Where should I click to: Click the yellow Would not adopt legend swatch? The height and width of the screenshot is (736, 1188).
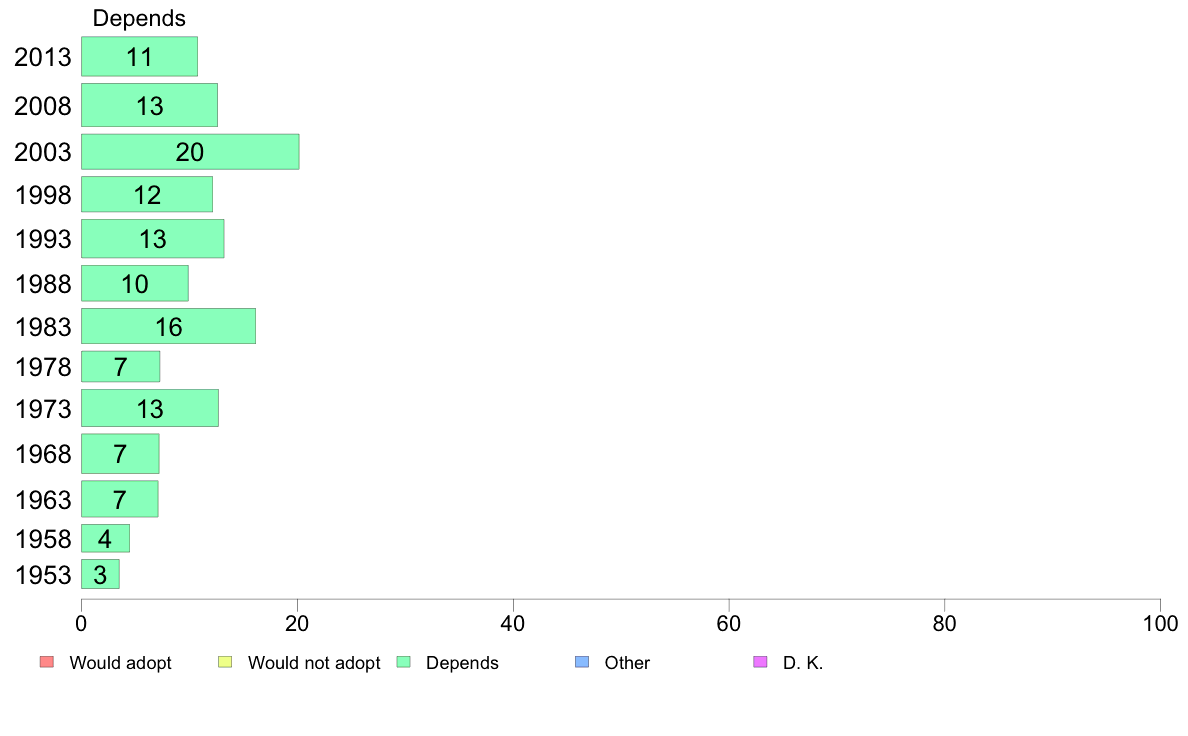coord(225,662)
